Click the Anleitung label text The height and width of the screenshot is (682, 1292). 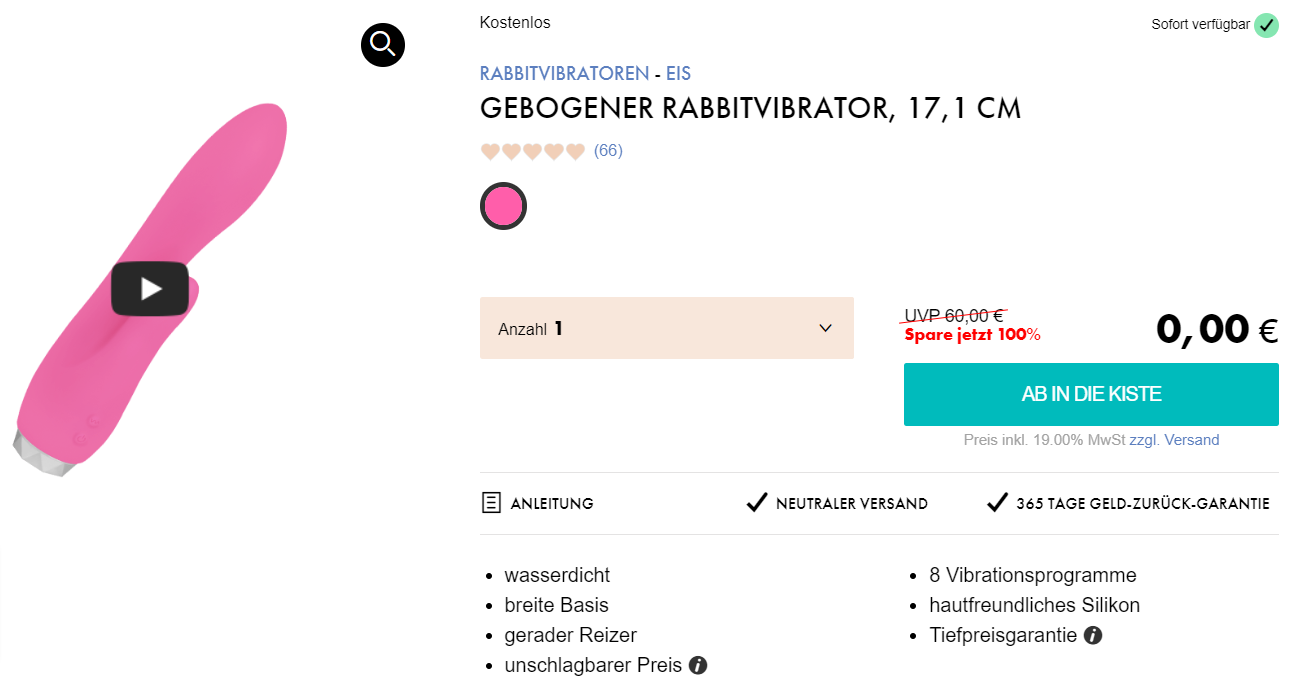pyautogui.click(x=552, y=504)
